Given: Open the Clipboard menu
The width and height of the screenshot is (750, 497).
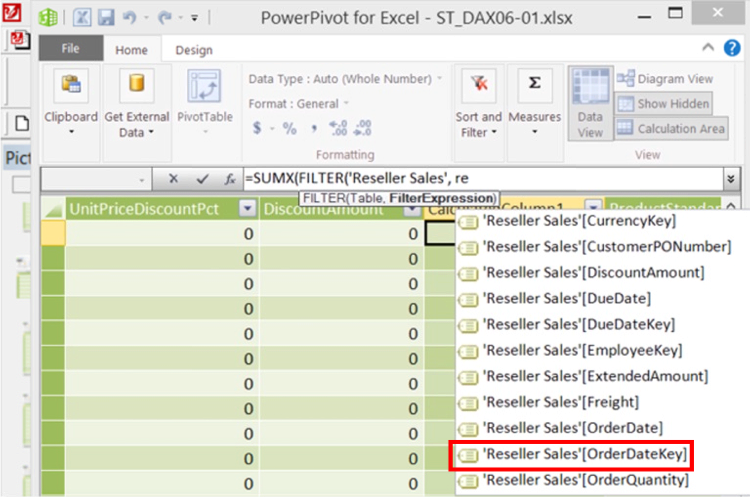Looking at the screenshot, I should 71,103.
